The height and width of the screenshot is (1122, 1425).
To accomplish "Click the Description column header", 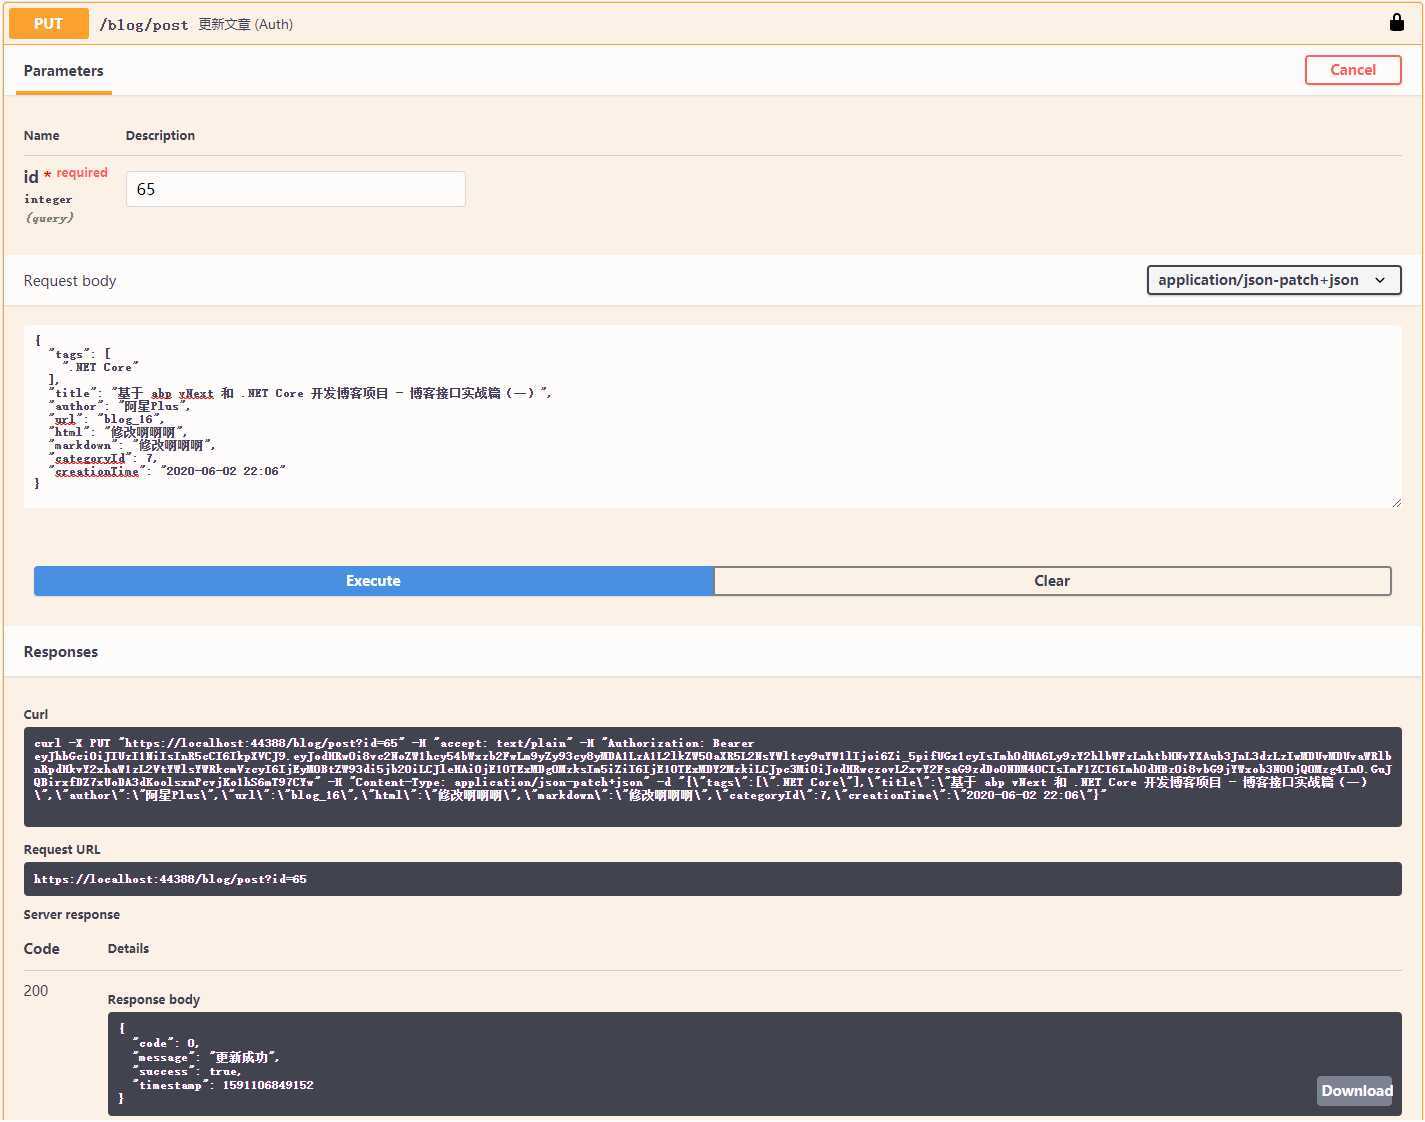I will click(160, 136).
